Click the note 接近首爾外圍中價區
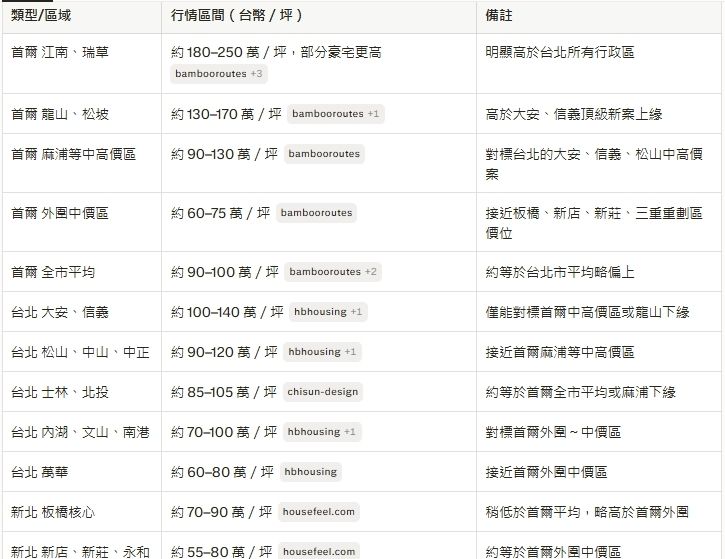Image resolution: width=725 pixels, height=559 pixels. click(x=546, y=472)
